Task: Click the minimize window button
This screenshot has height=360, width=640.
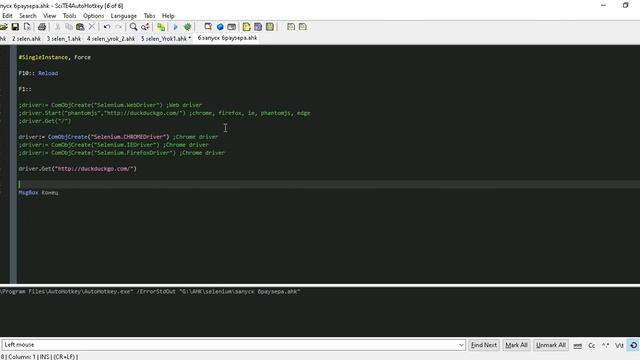Action: tap(603, 5)
